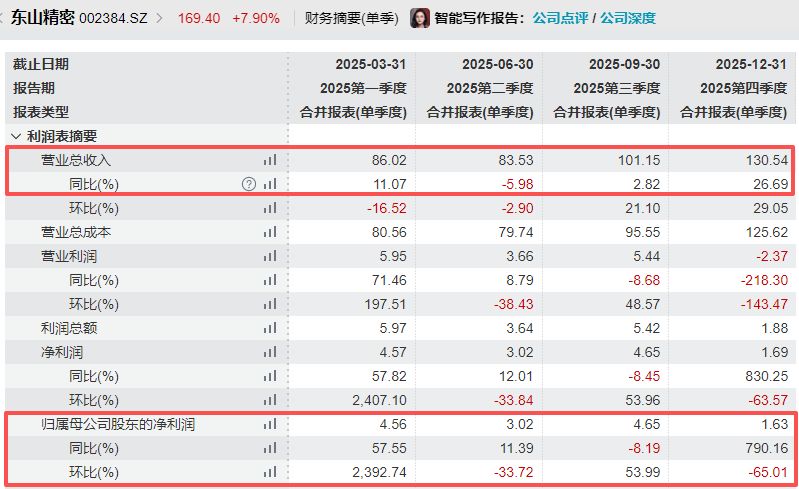This screenshot has width=799, height=489.
Task: Click the price 169.40
Action: click(199, 19)
